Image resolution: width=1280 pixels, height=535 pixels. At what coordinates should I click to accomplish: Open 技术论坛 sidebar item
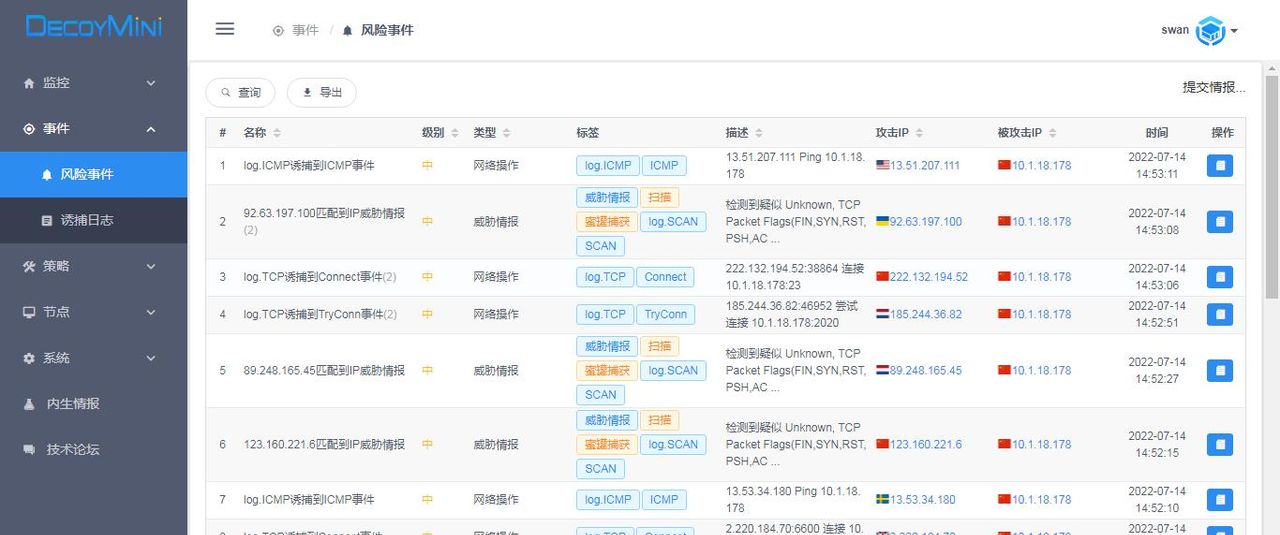pos(94,450)
